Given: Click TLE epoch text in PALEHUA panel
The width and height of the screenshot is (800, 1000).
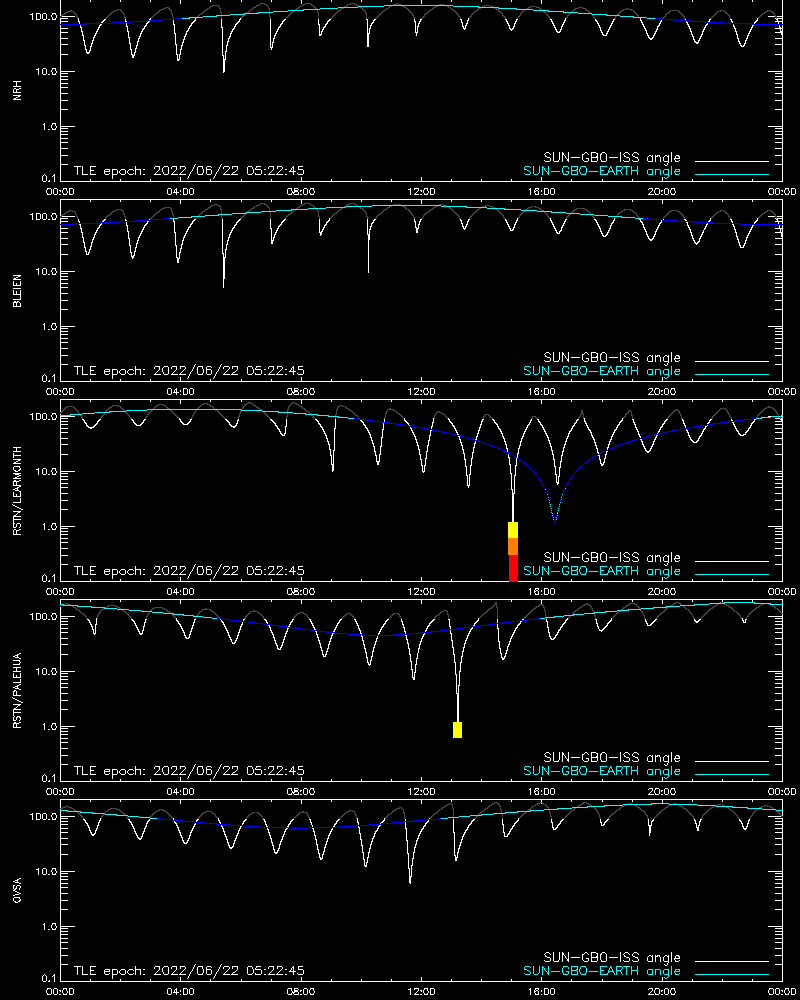Looking at the screenshot, I should [x=189, y=770].
